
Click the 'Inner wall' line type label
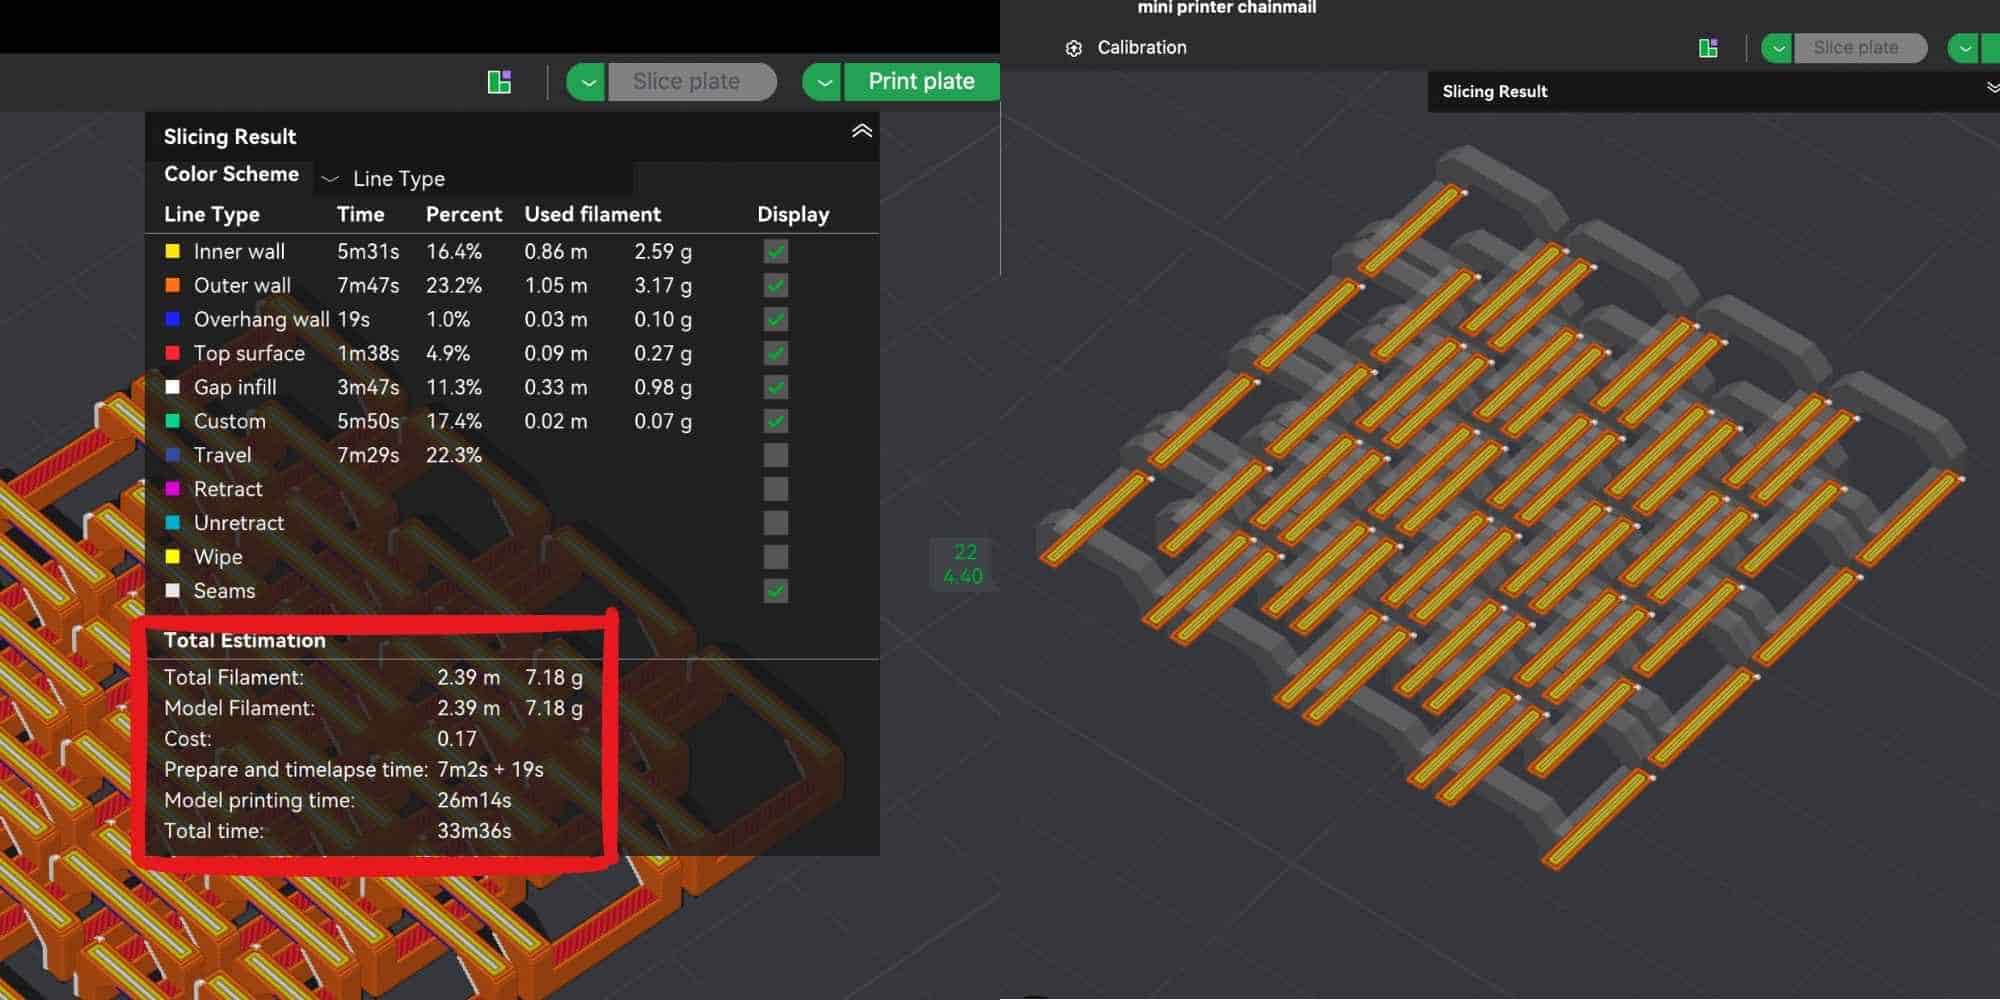(239, 252)
